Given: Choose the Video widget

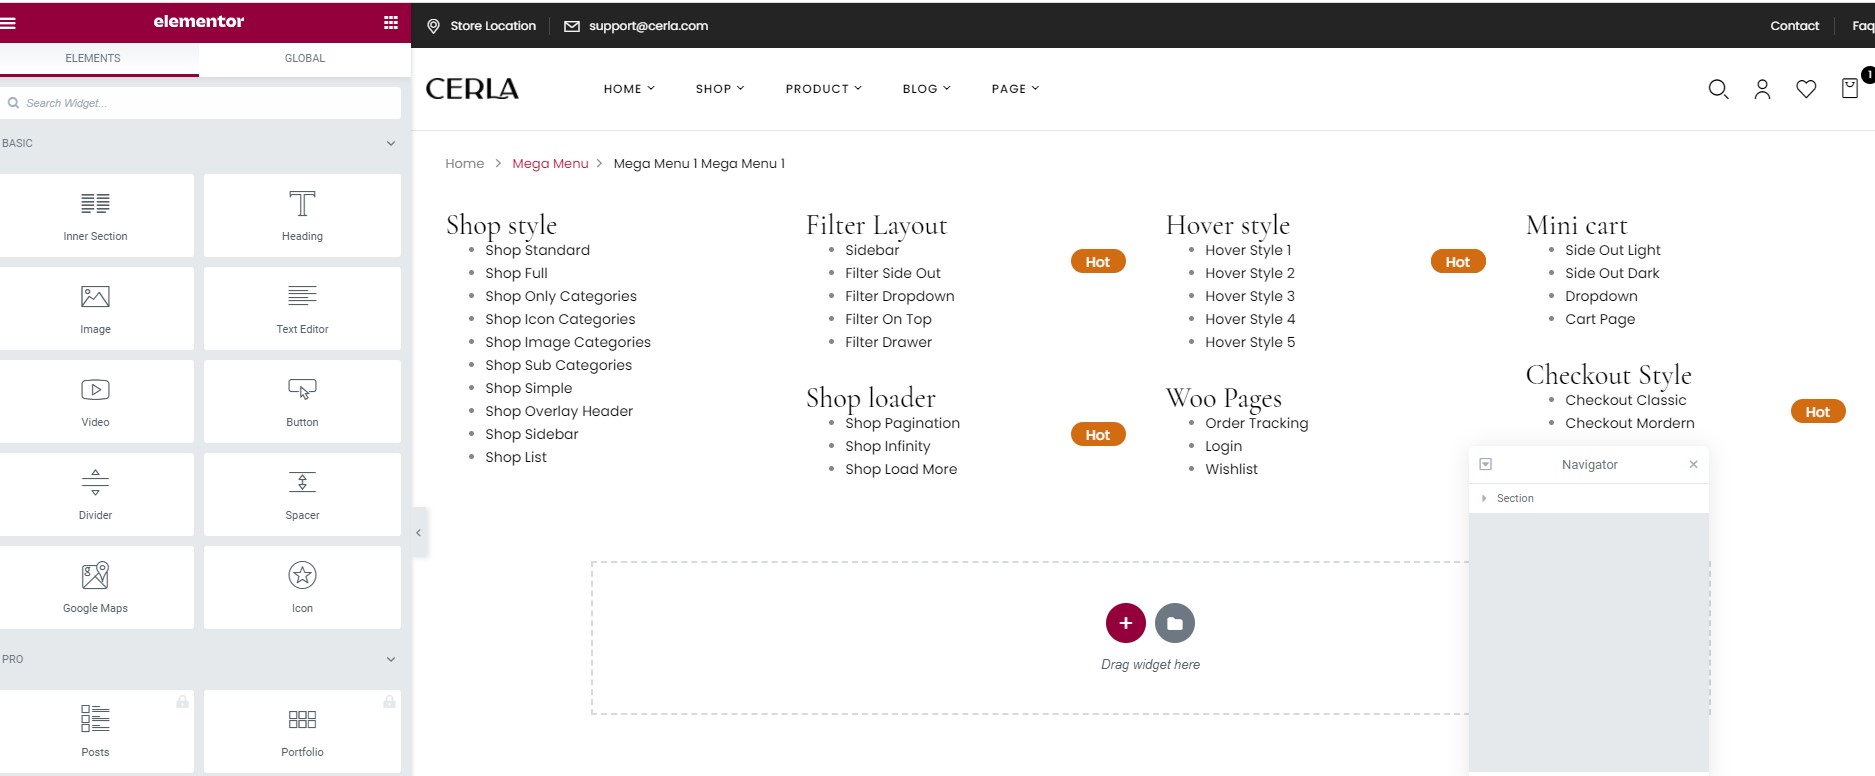Looking at the screenshot, I should (x=95, y=401).
